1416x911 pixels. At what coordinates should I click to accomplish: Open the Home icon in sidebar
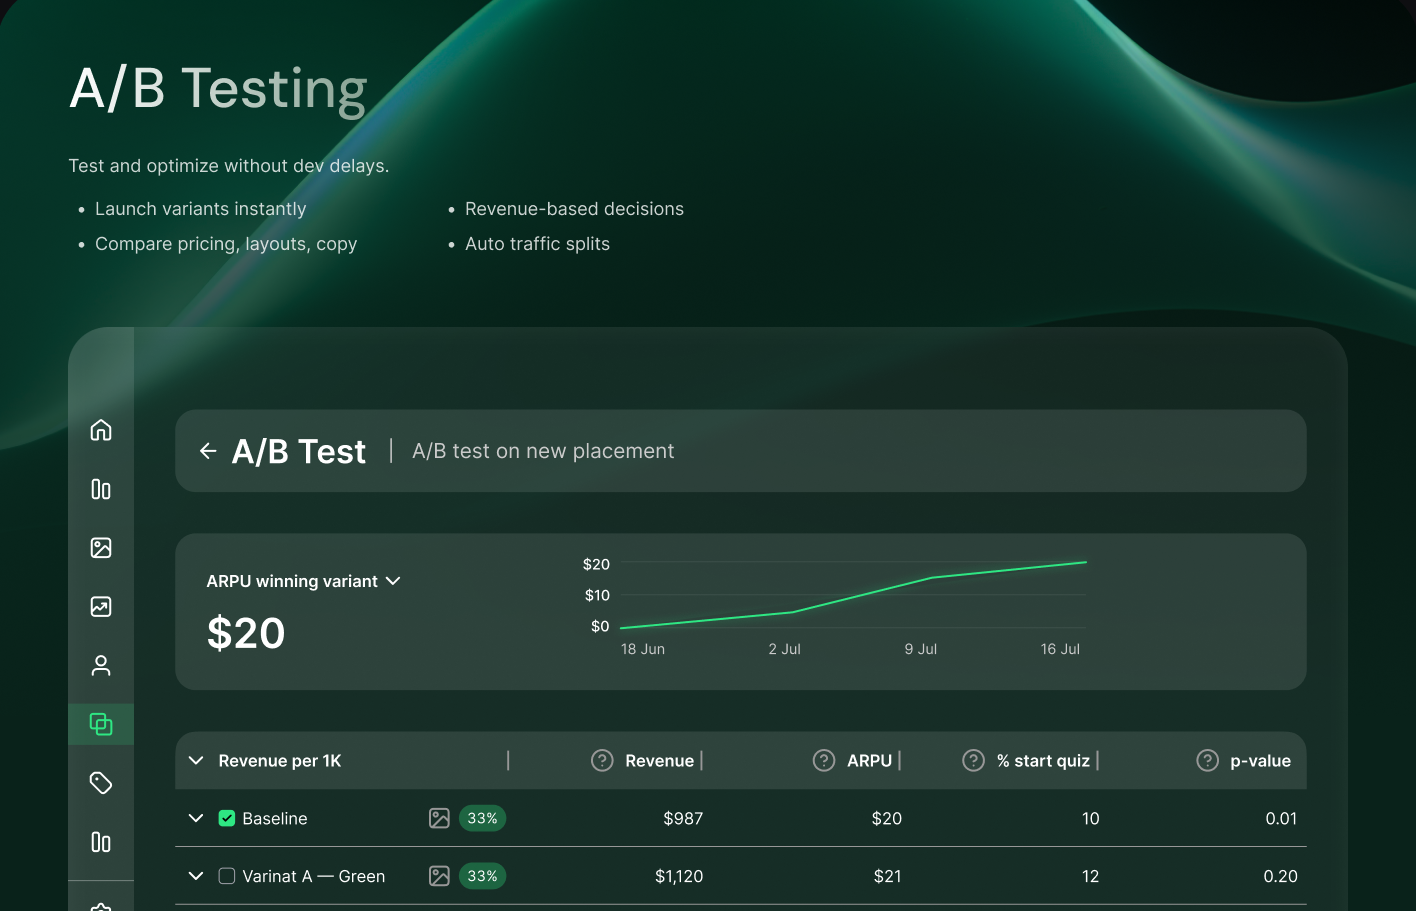pos(101,430)
